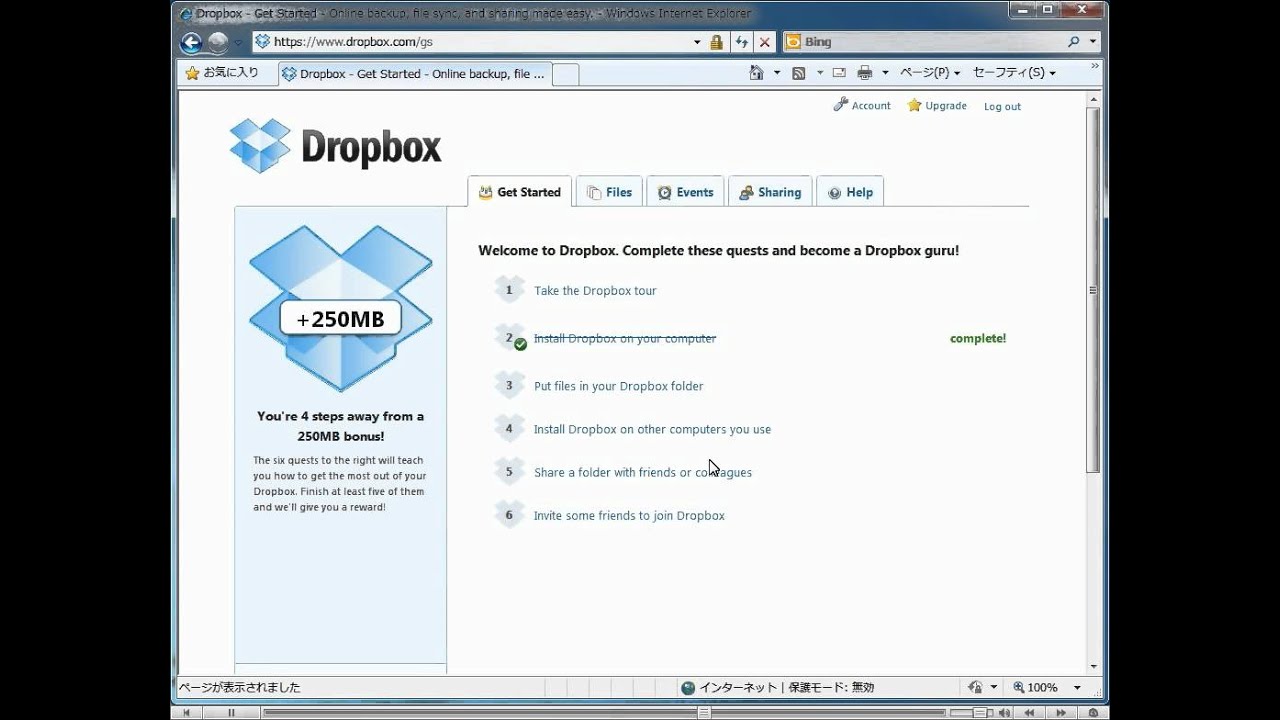
Task: Click the Print printer icon
Action: pyautogui.click(x=865, y=73)
